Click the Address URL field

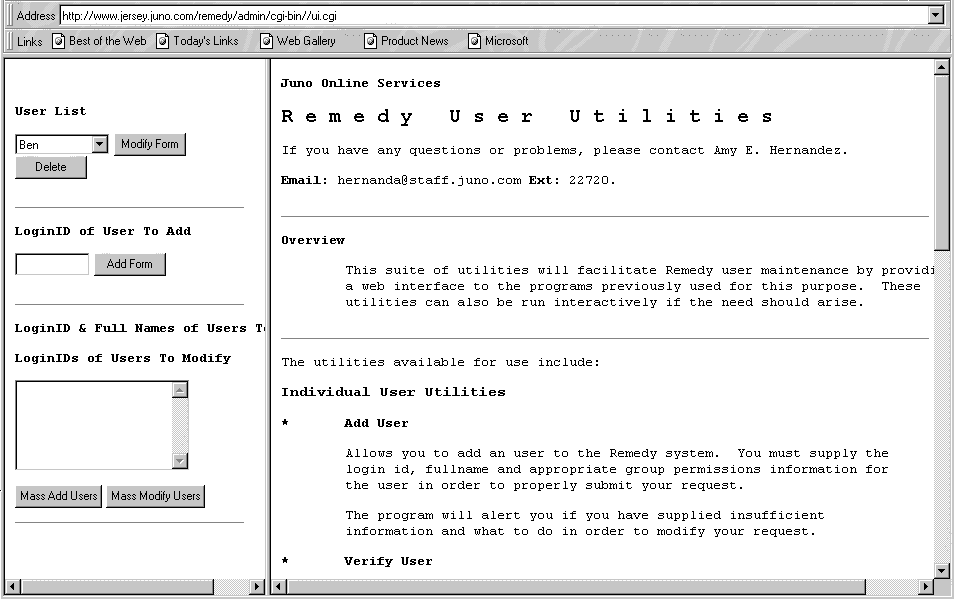coord(495,15)
